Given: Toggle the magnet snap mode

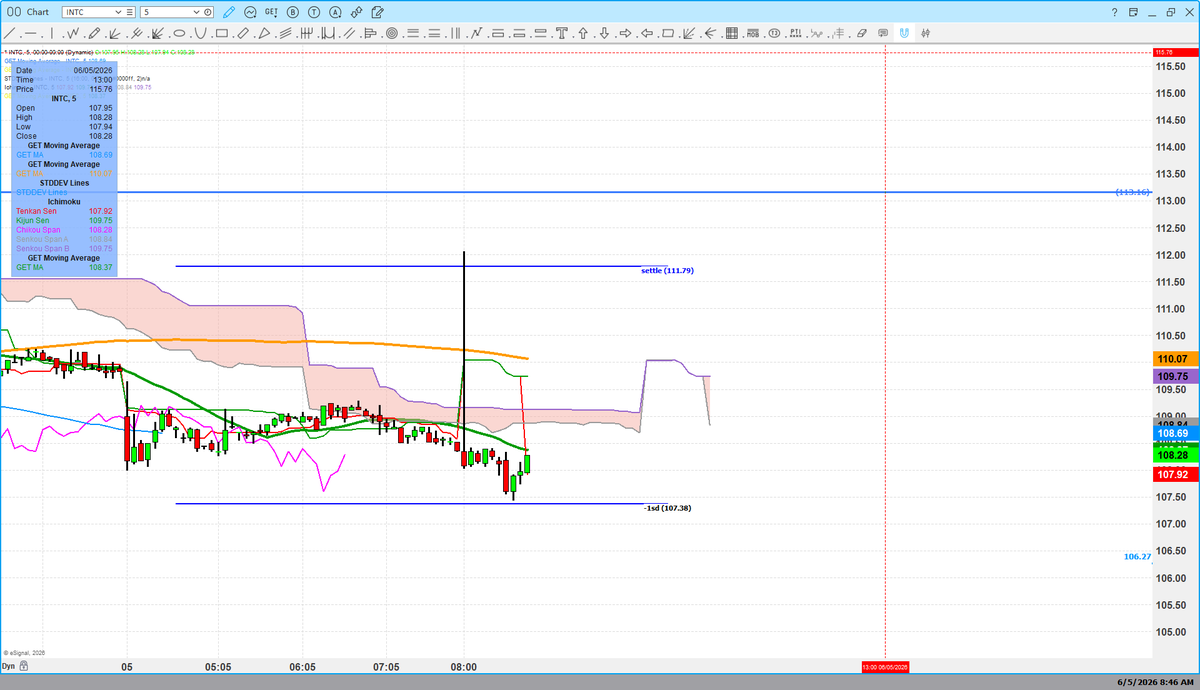Looking at the screenshot, I should point(904,33).
